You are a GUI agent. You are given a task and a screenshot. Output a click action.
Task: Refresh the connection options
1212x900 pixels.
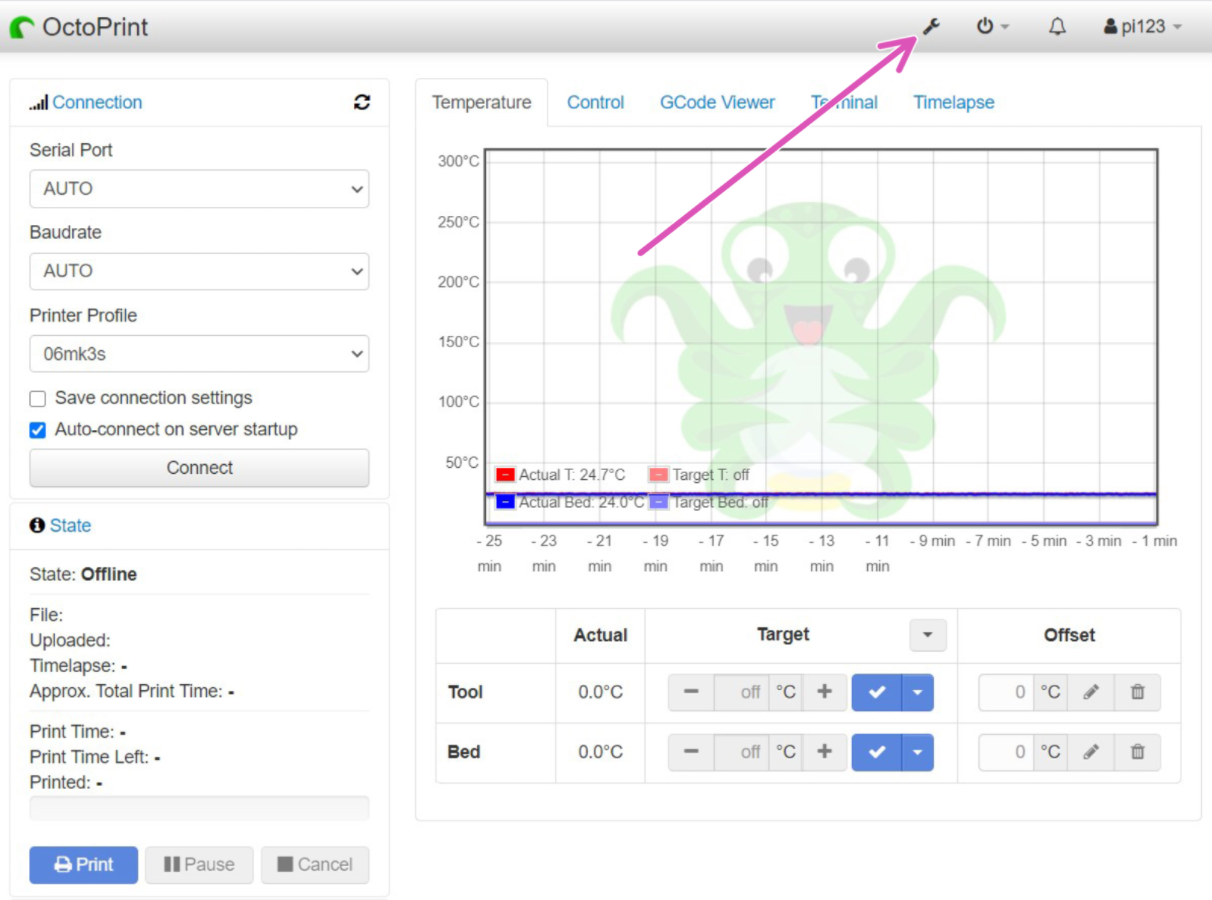(362, 102)
